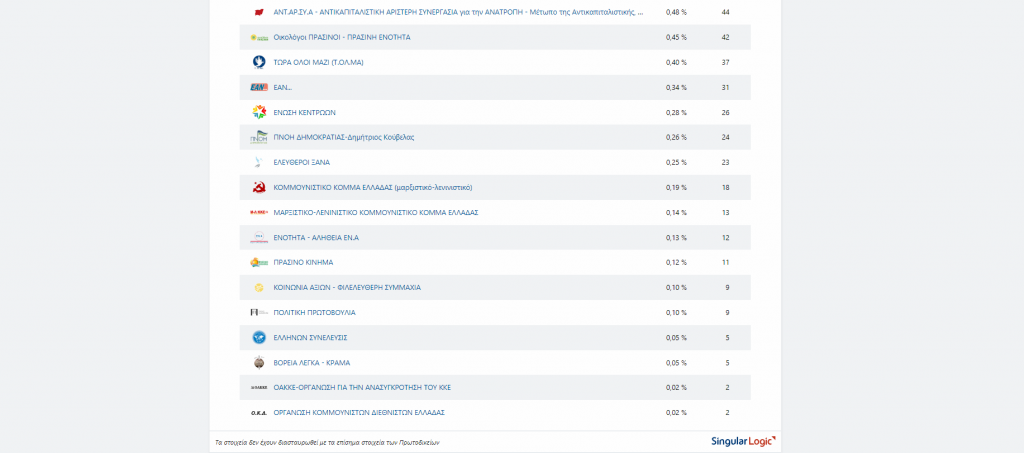The width and height of the screenshot is (1024, 453).
Task: Click the ΚΚΕ (μαρξιστικό-λενινιστικό) hammer and sickle logo
Action: tap(259, 187)
